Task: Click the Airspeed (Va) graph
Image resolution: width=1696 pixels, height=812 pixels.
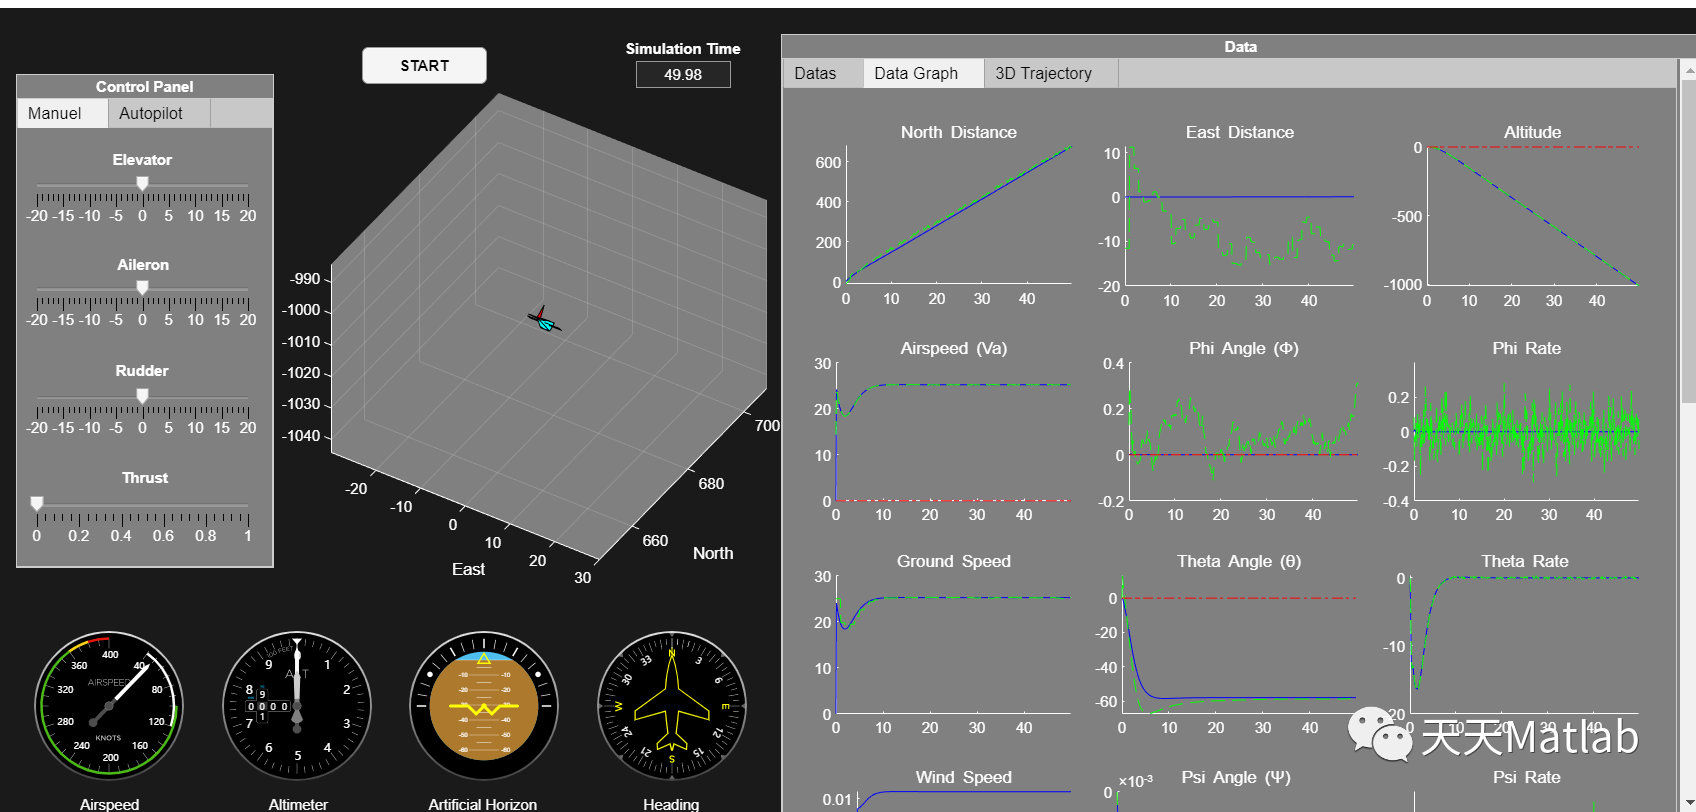Action: click(x=953, y=432)
